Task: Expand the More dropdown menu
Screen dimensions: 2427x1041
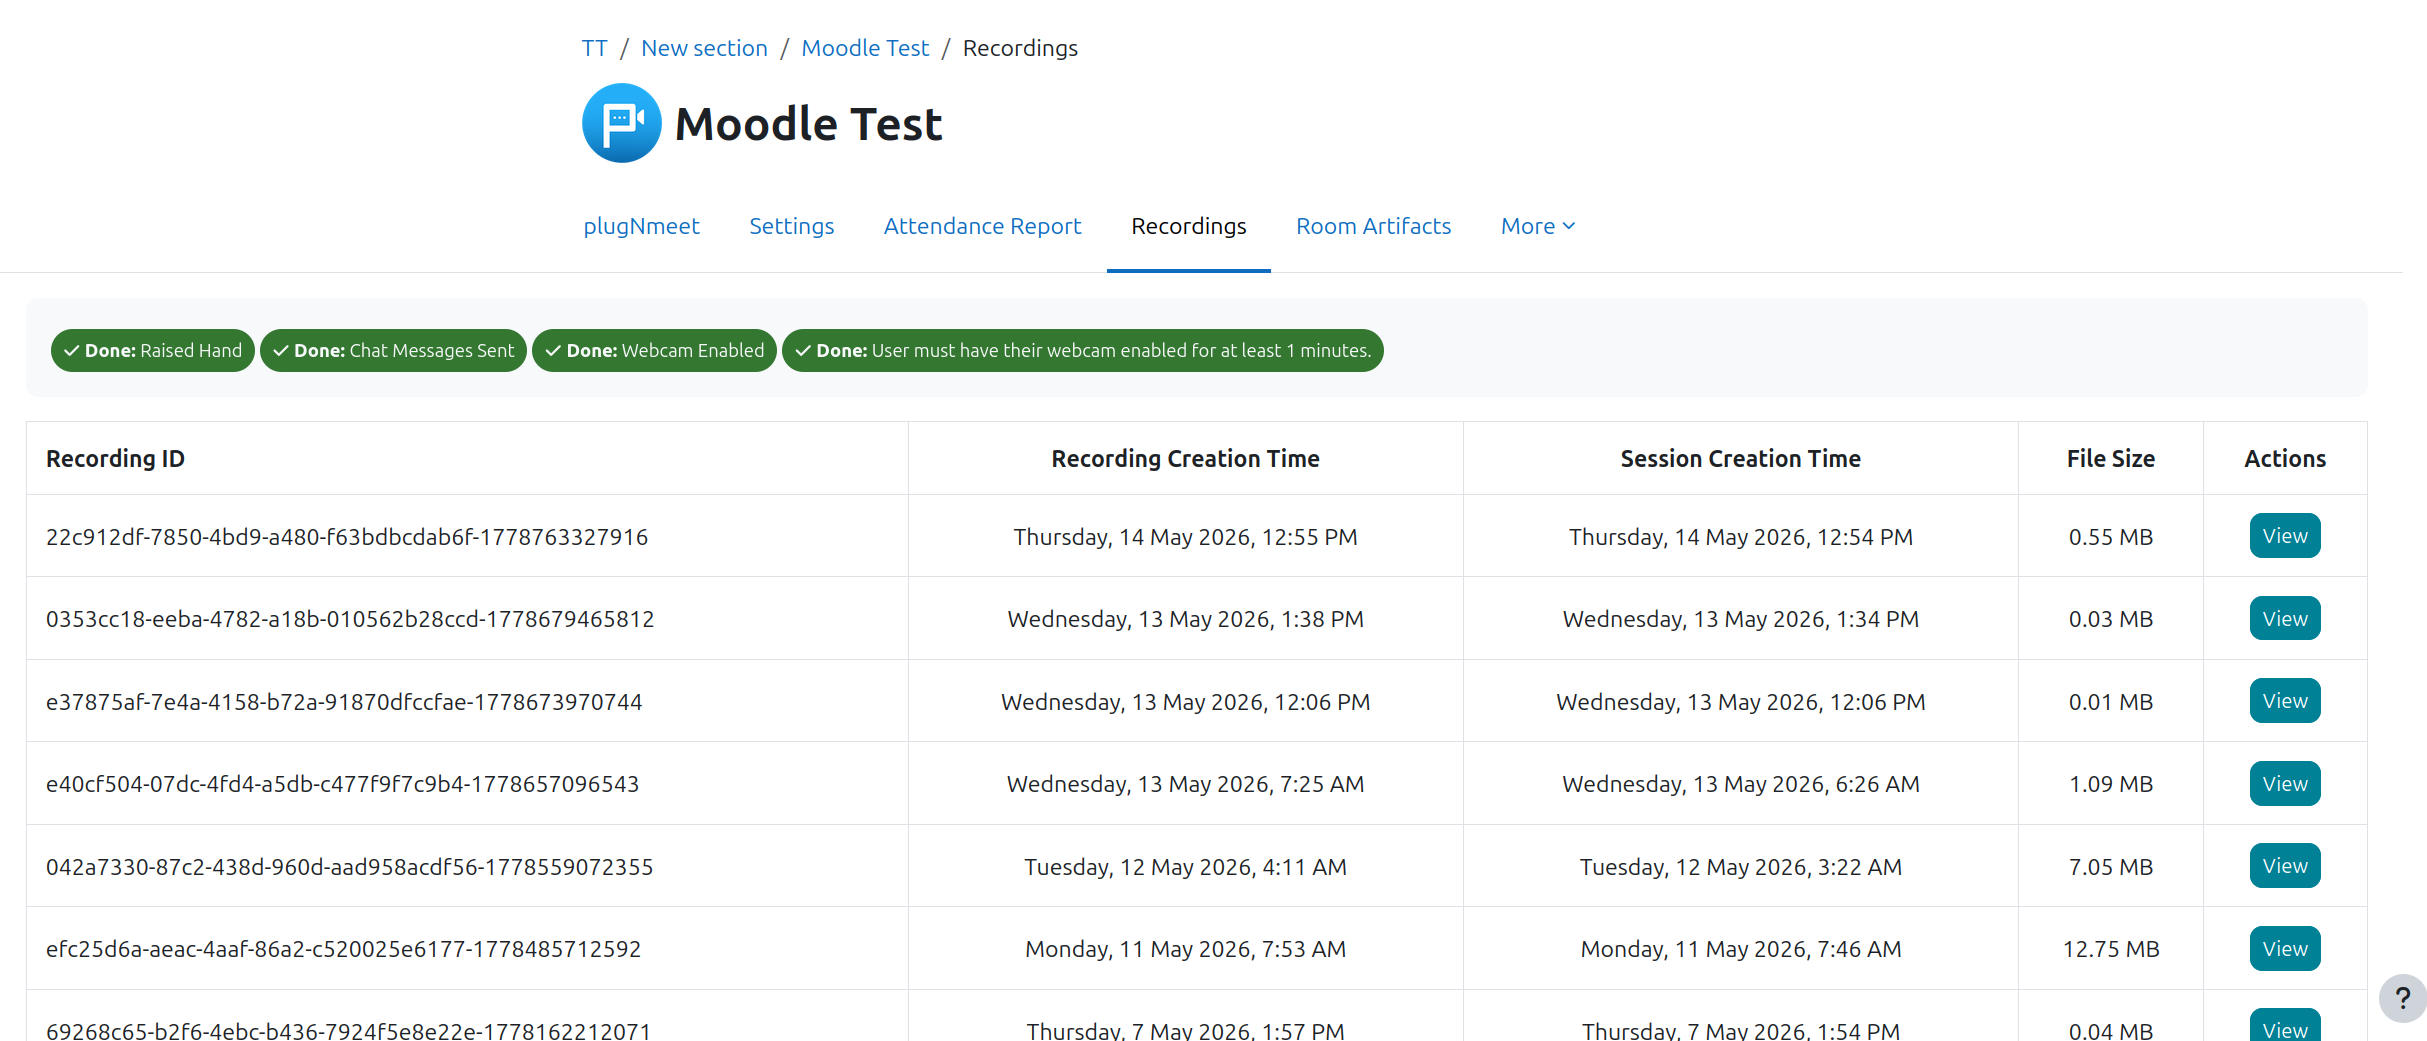Action: tap(1538, 226)
